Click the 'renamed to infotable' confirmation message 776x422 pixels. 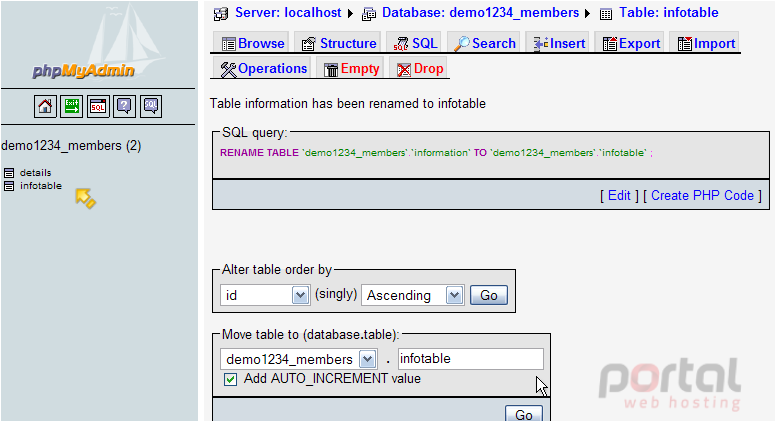pos(347,103)
